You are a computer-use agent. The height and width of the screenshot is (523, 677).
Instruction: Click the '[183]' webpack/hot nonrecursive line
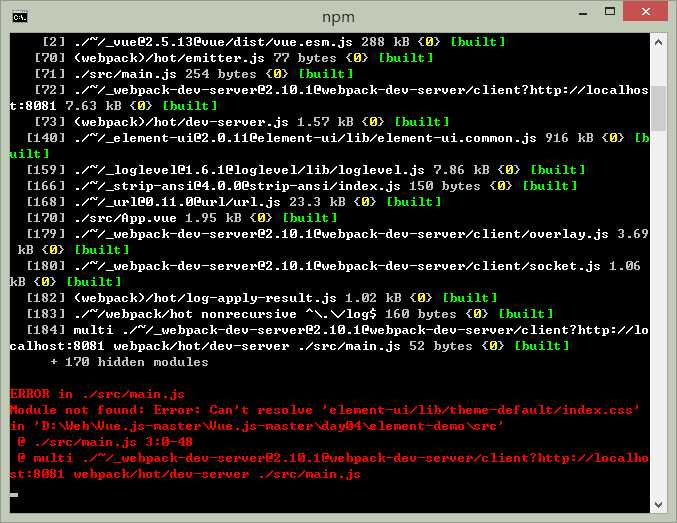point(289,314)
